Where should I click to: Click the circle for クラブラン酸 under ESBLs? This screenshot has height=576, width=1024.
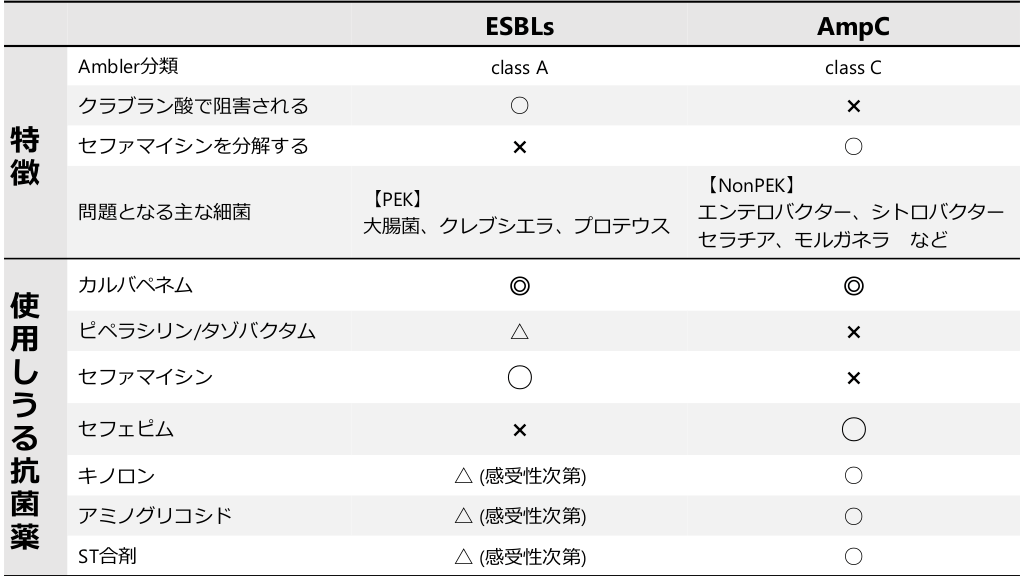pos(518,105)
